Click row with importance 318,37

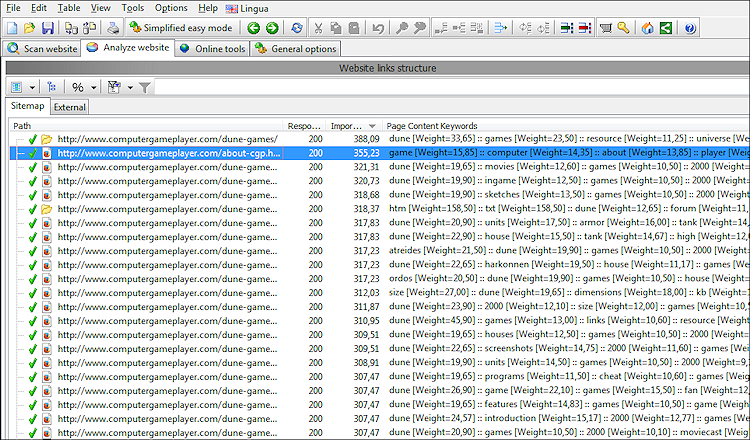pos(379,209)
